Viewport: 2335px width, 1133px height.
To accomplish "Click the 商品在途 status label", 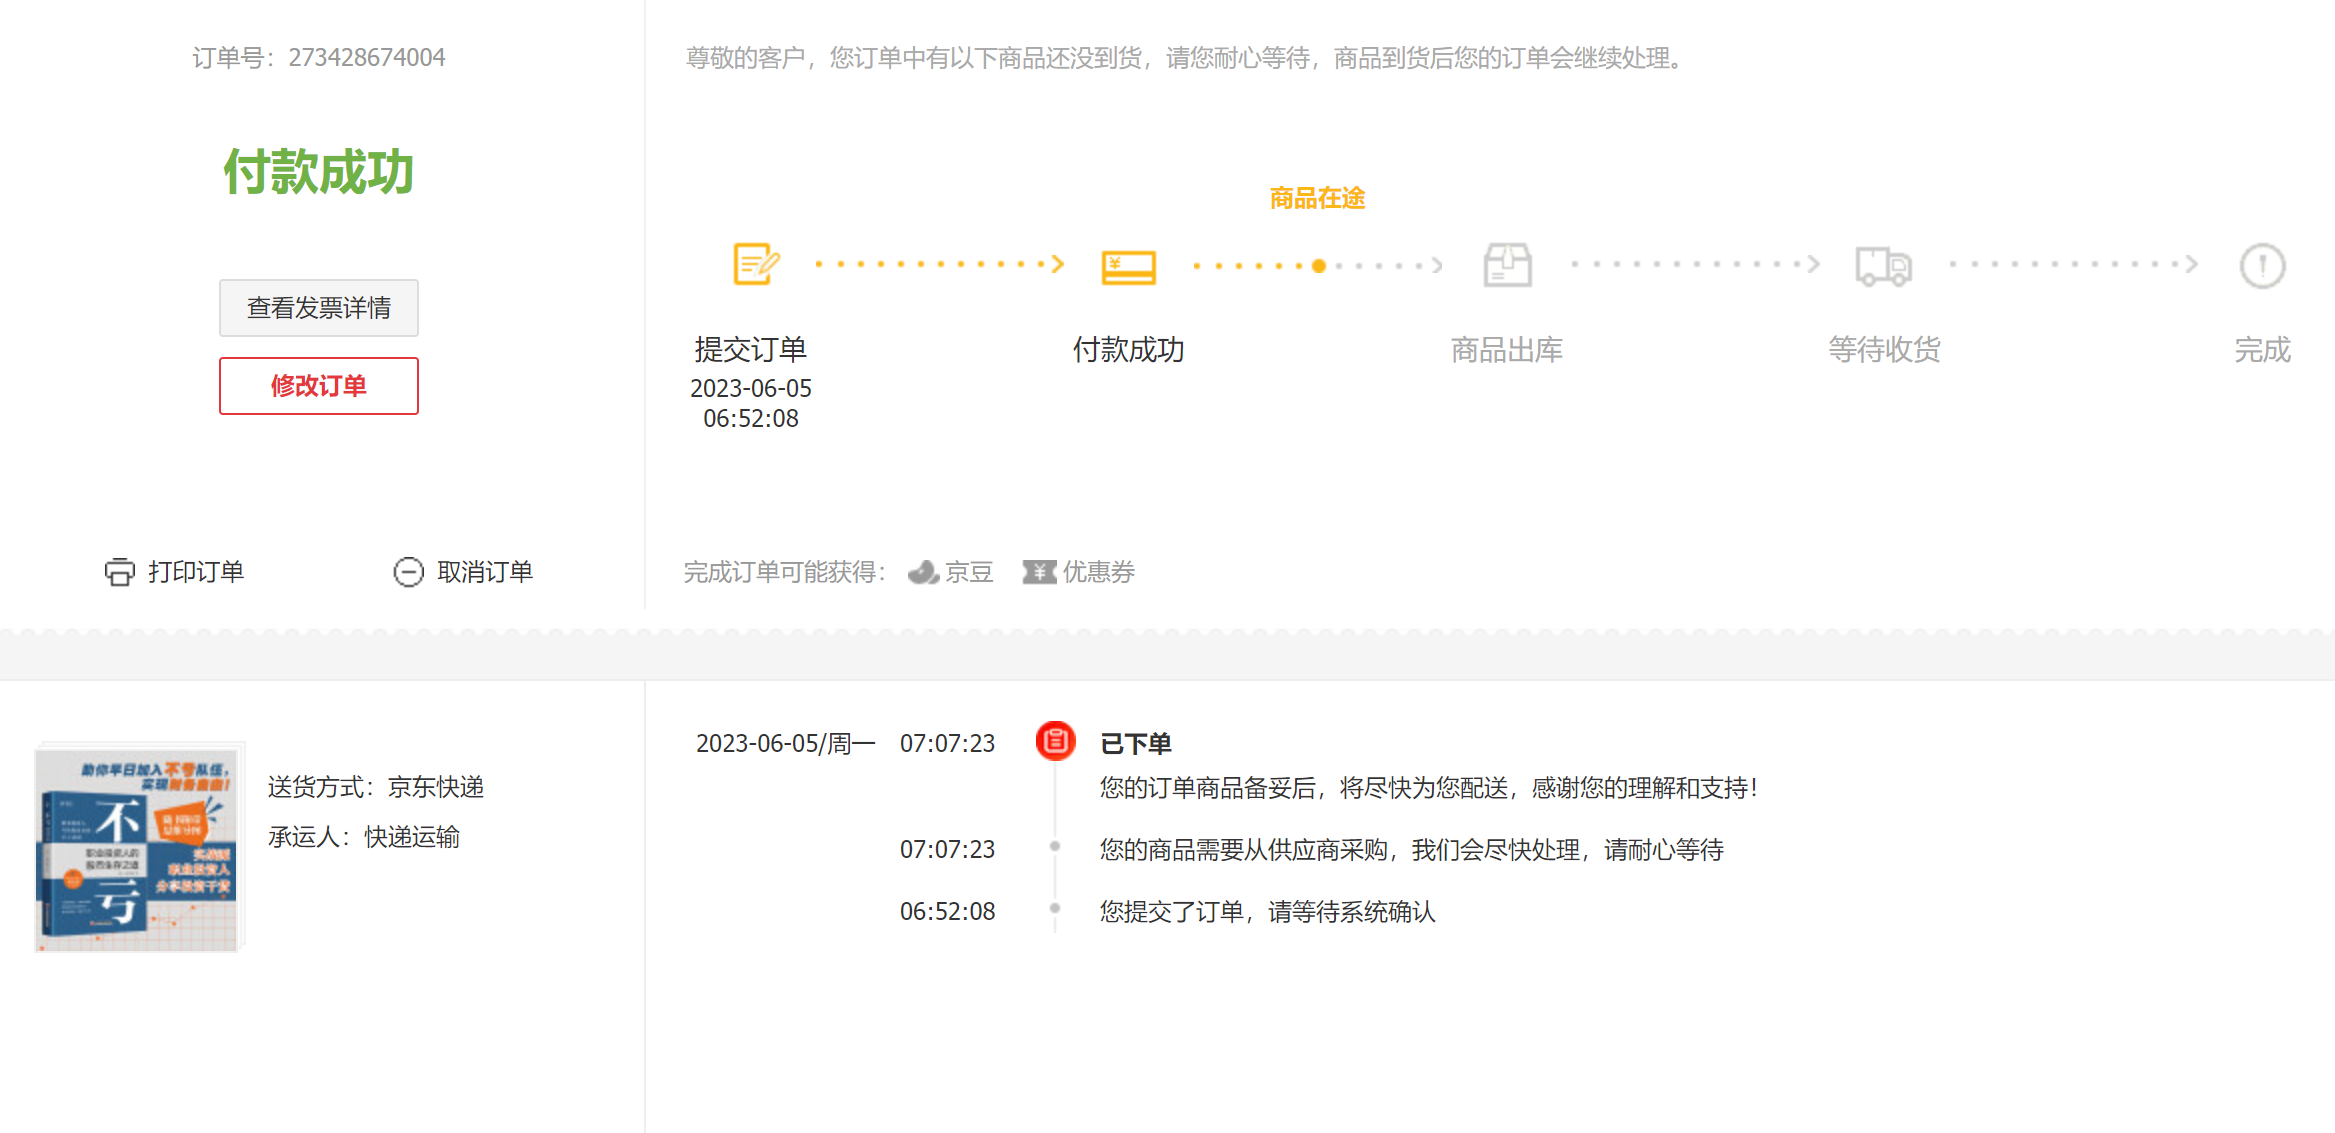I will pos(1317,198).
